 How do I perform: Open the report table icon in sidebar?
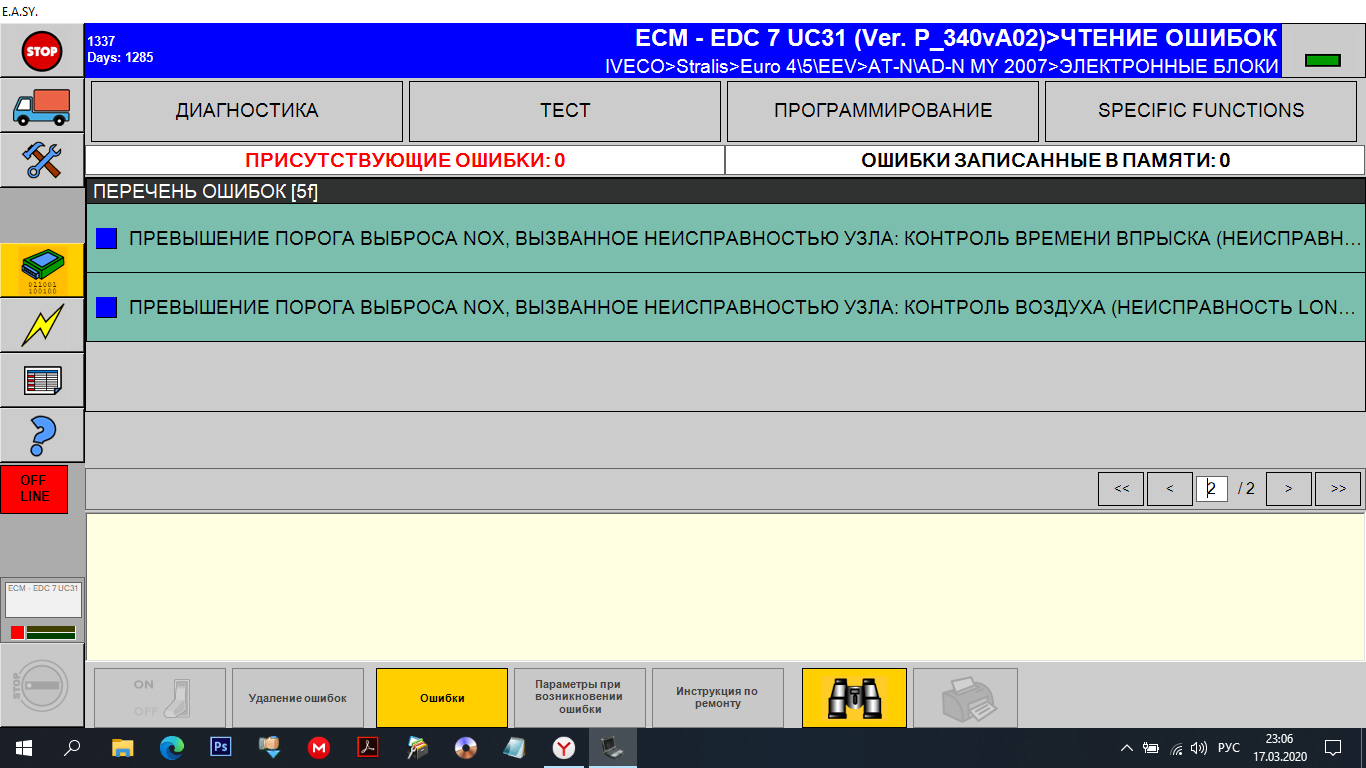point(42,380)
